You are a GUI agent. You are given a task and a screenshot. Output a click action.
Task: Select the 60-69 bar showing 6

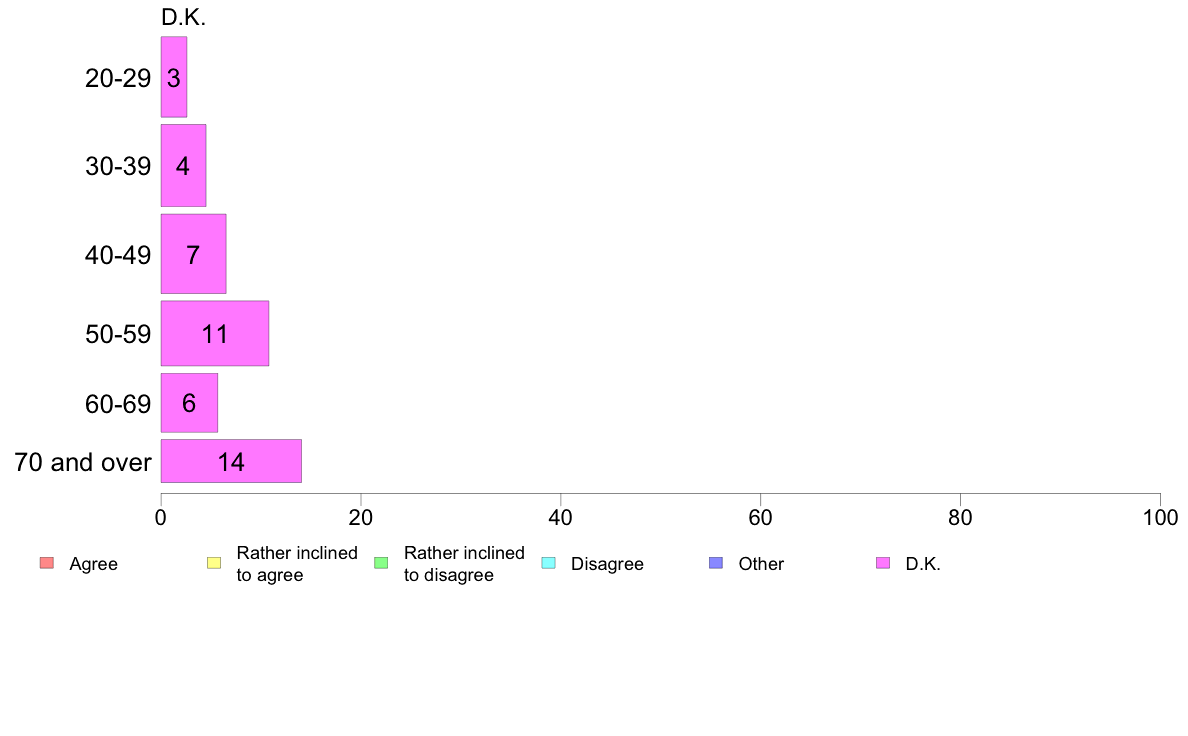coord(189,402)
